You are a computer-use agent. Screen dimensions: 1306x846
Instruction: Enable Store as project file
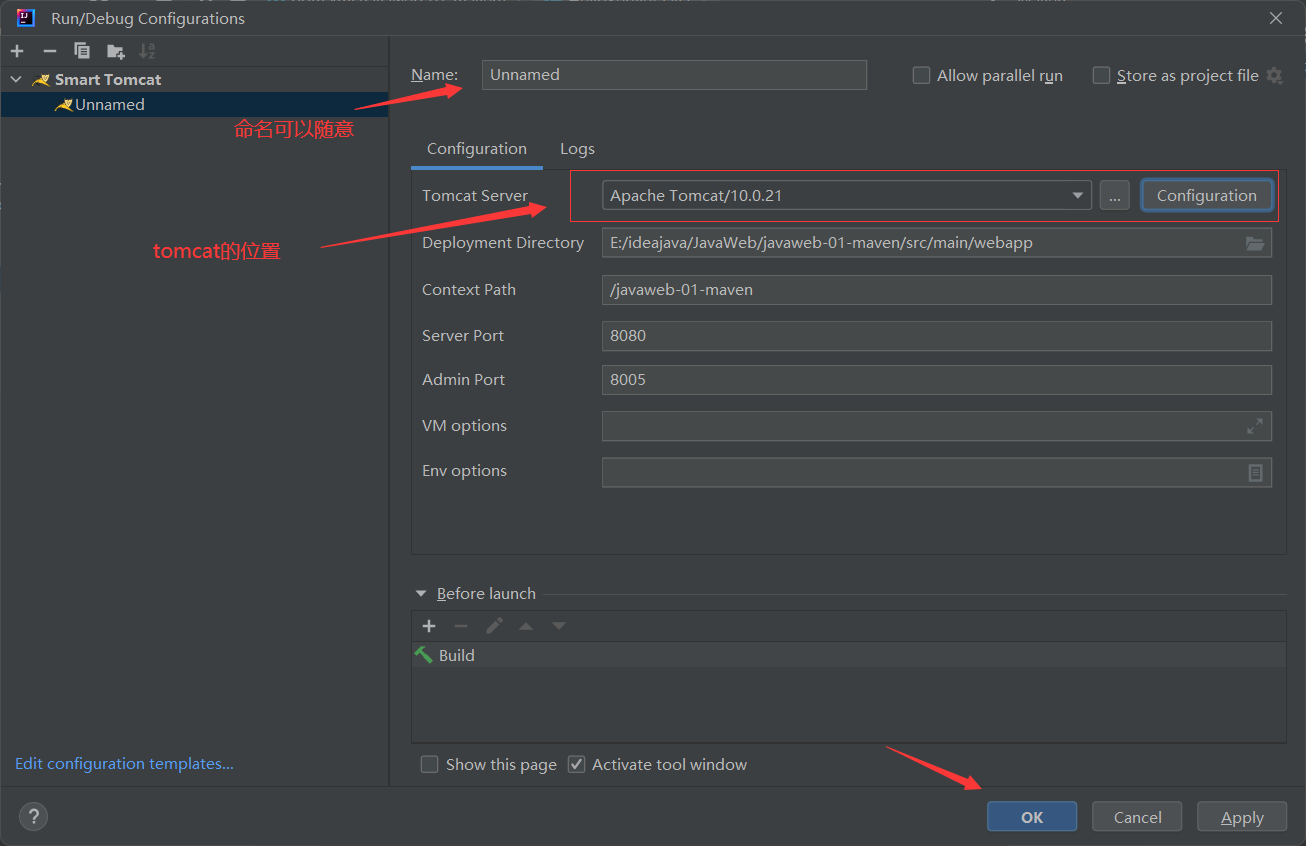[x=1101, y=75]
